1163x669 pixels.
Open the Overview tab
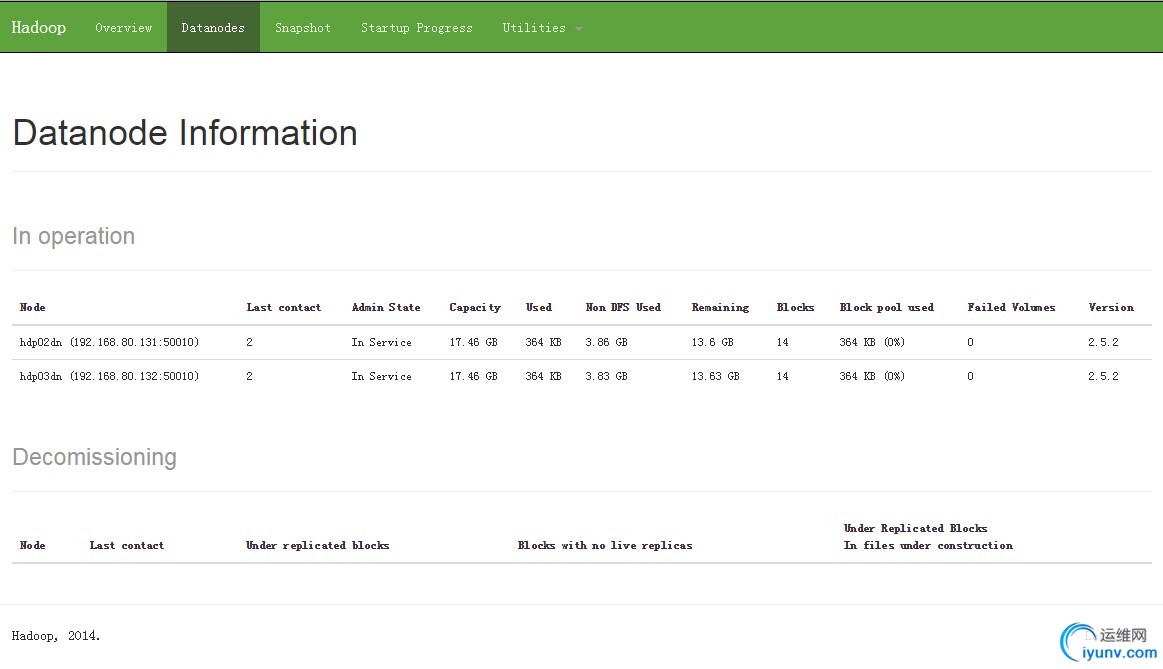click(x=123, y=28)
